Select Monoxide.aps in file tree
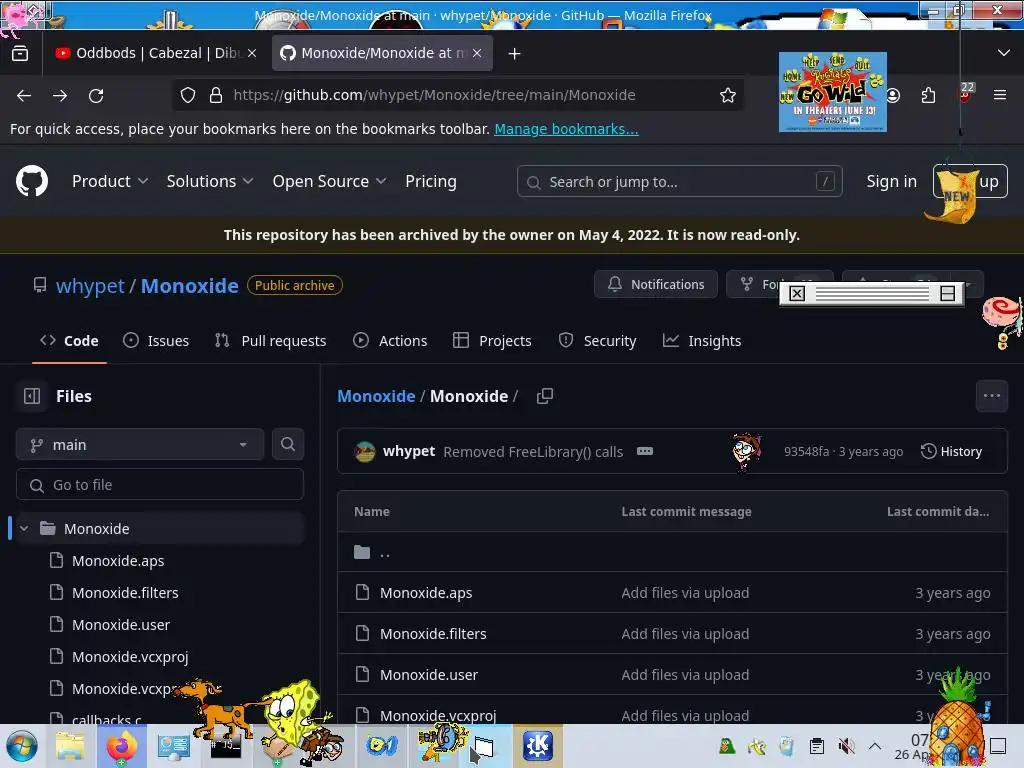Screen dimensions: 1024x768 click(118, 560)
